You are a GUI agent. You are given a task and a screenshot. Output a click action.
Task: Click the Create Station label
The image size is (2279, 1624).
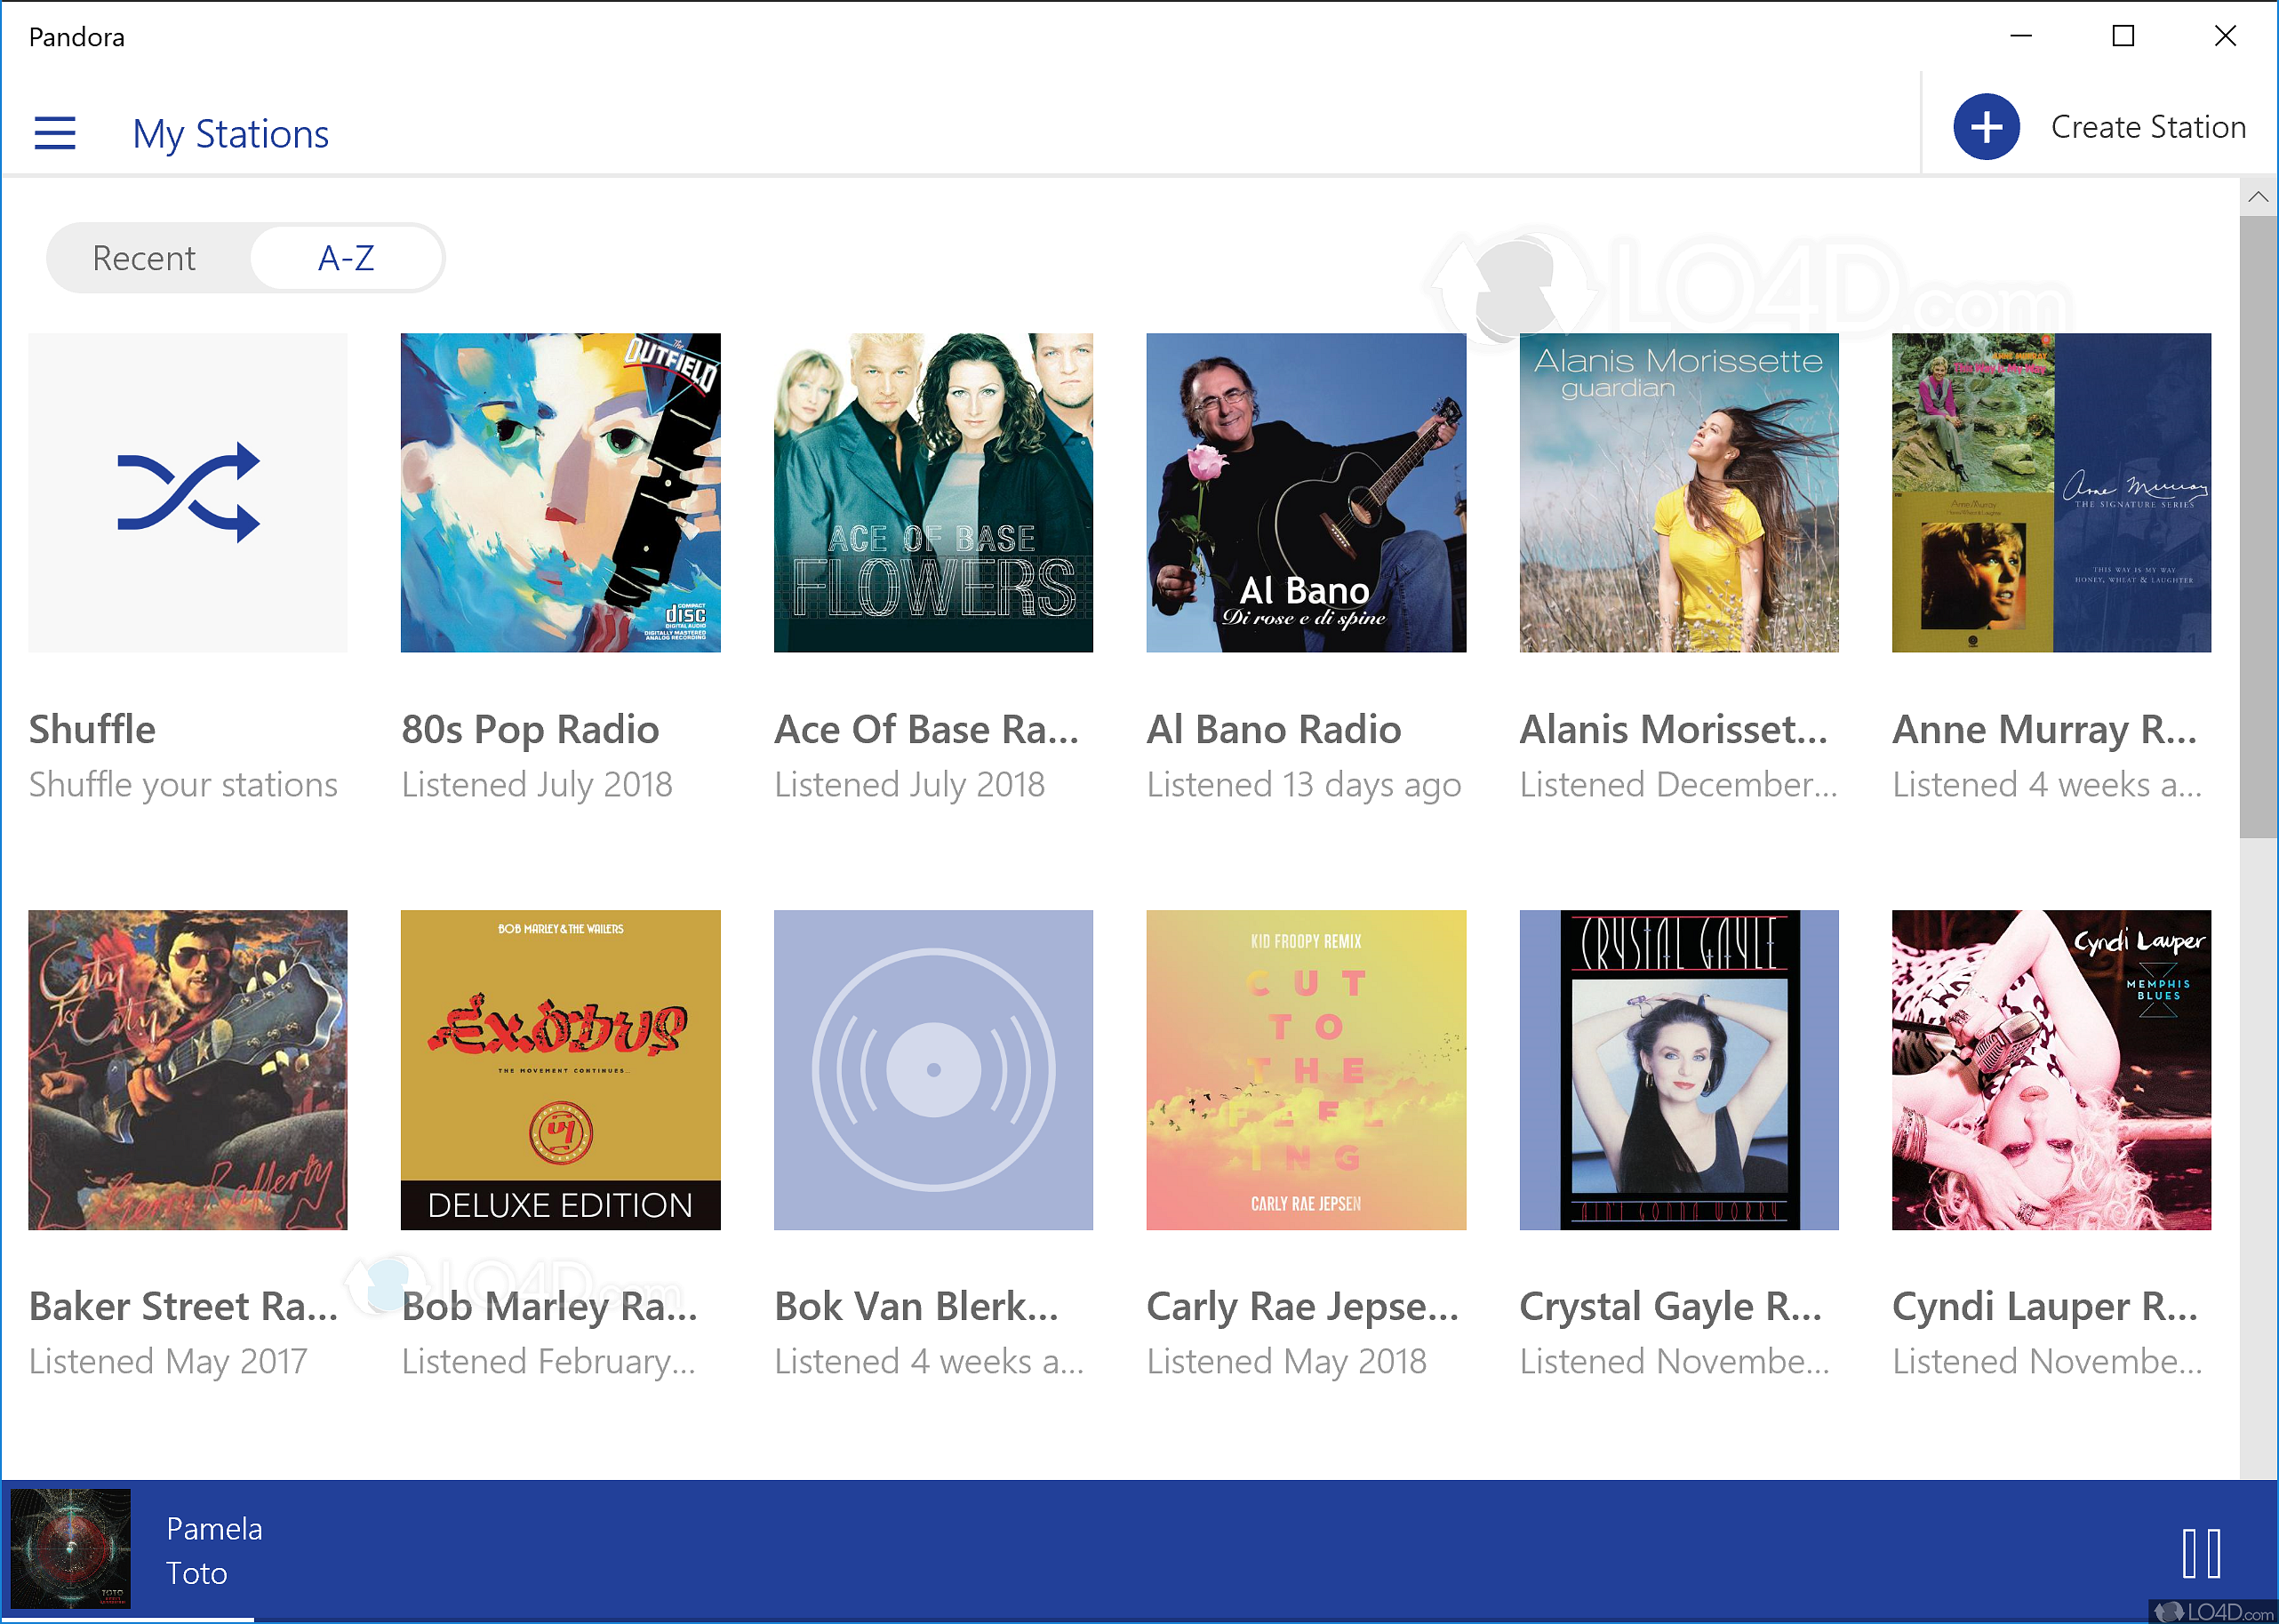[x=2148, y=127]
